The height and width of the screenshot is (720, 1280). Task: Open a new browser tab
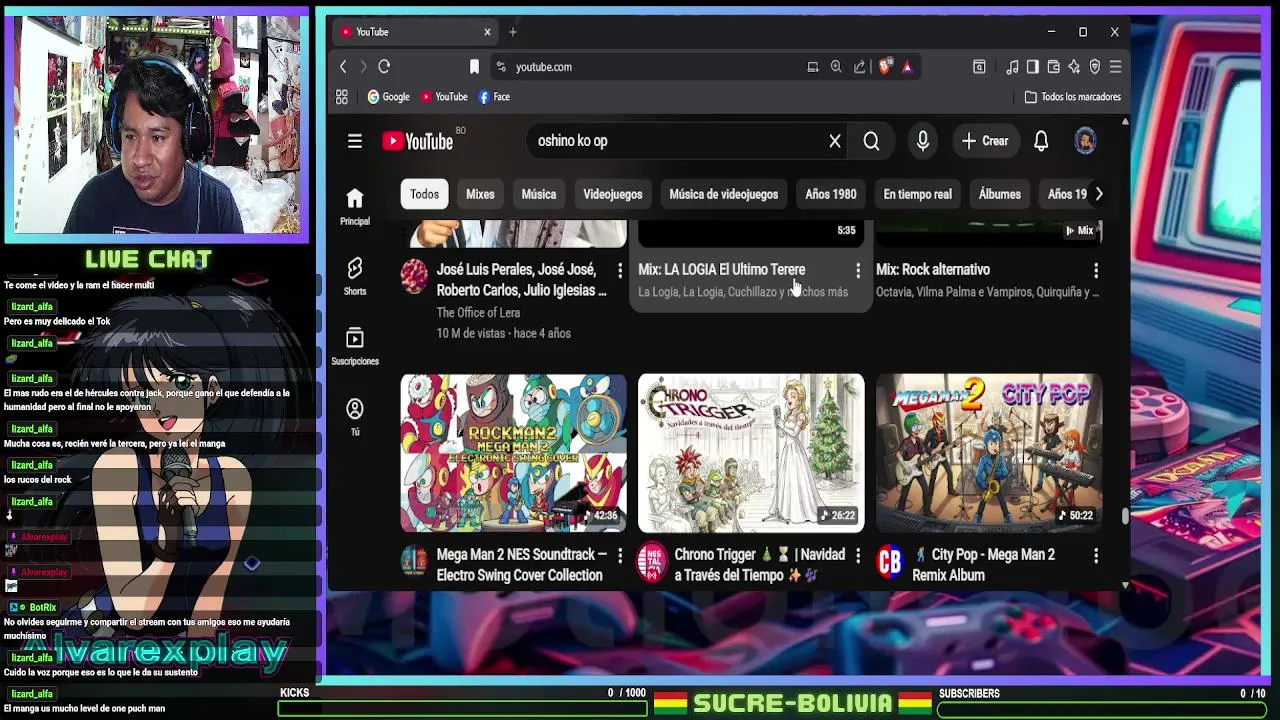513,32
